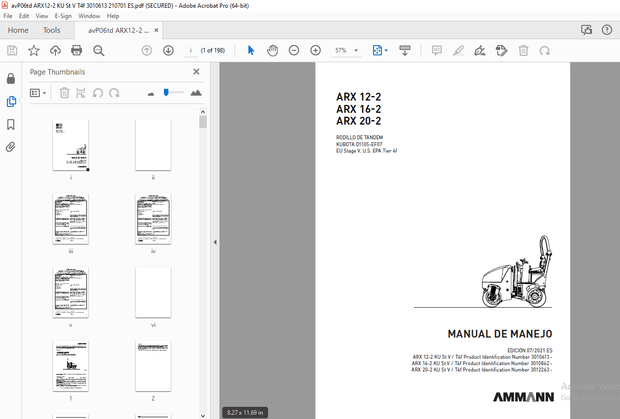Click the upload to cloud icon
The image size is (620, 419).
pos(55,51)
